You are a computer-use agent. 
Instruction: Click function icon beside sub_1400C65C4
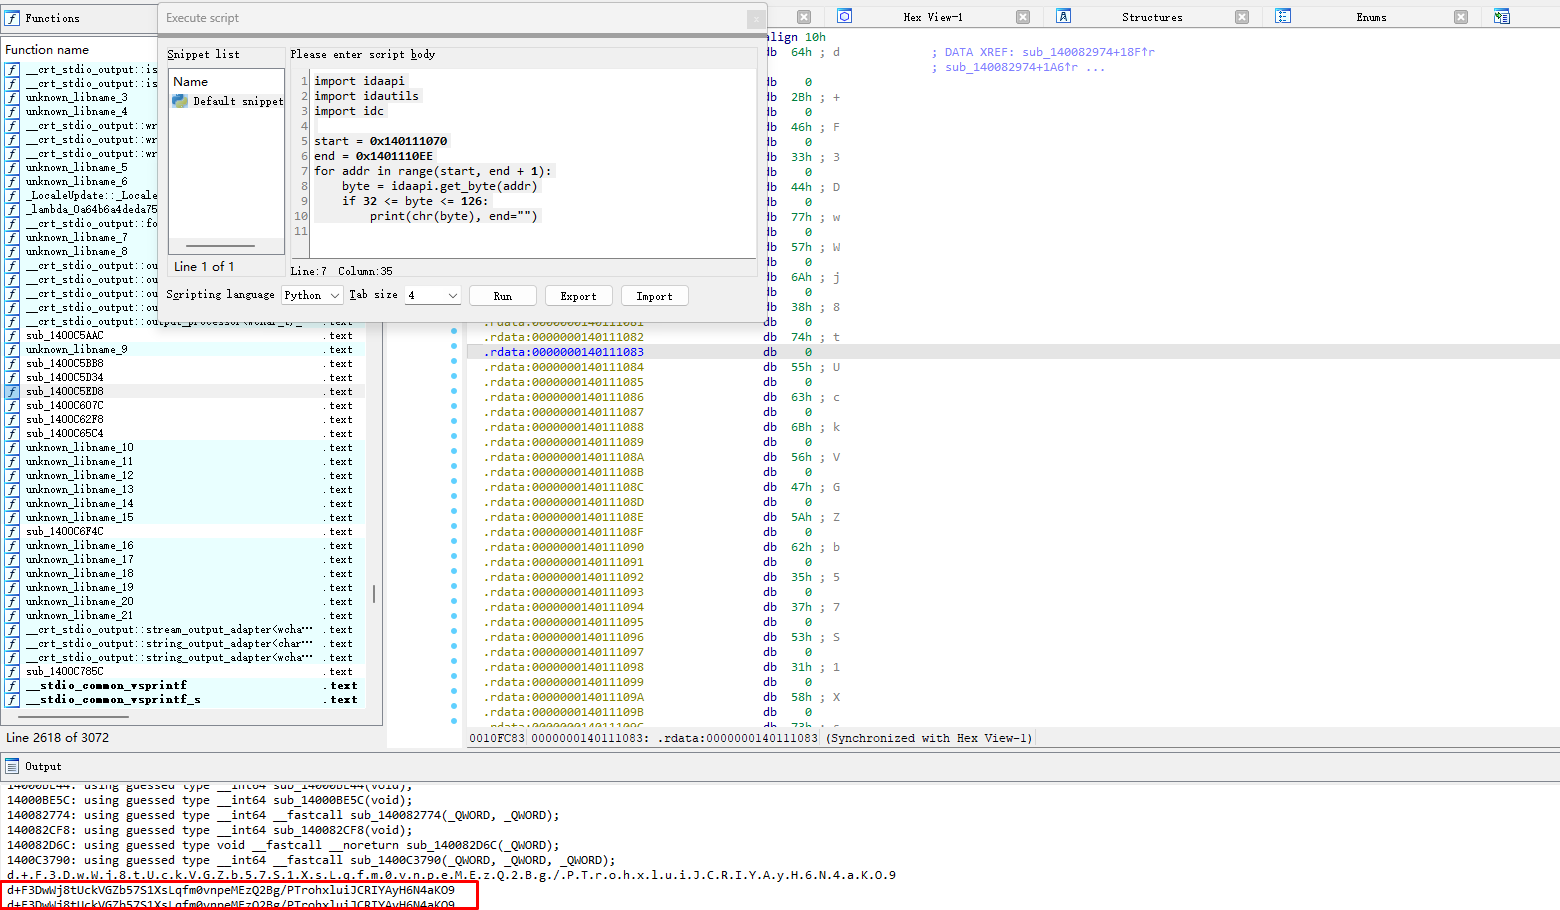12,434
